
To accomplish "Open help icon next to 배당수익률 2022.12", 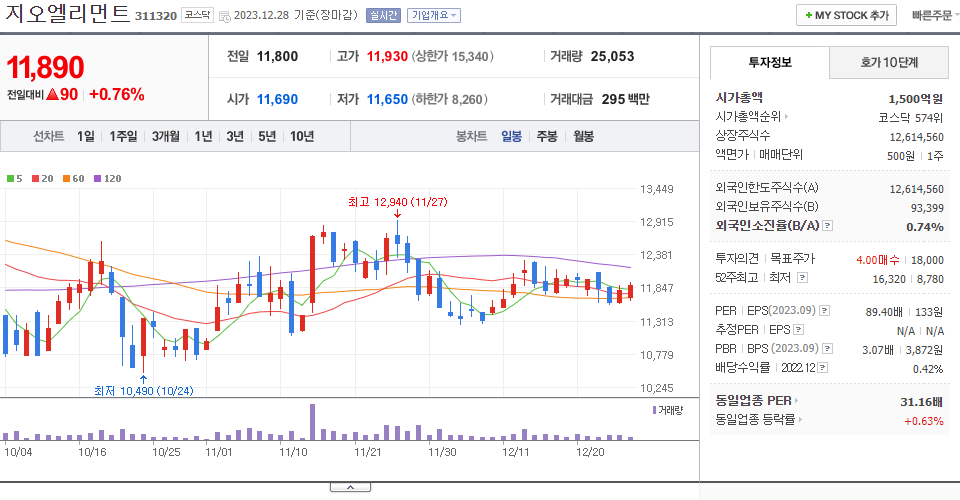I will [823, 368].
